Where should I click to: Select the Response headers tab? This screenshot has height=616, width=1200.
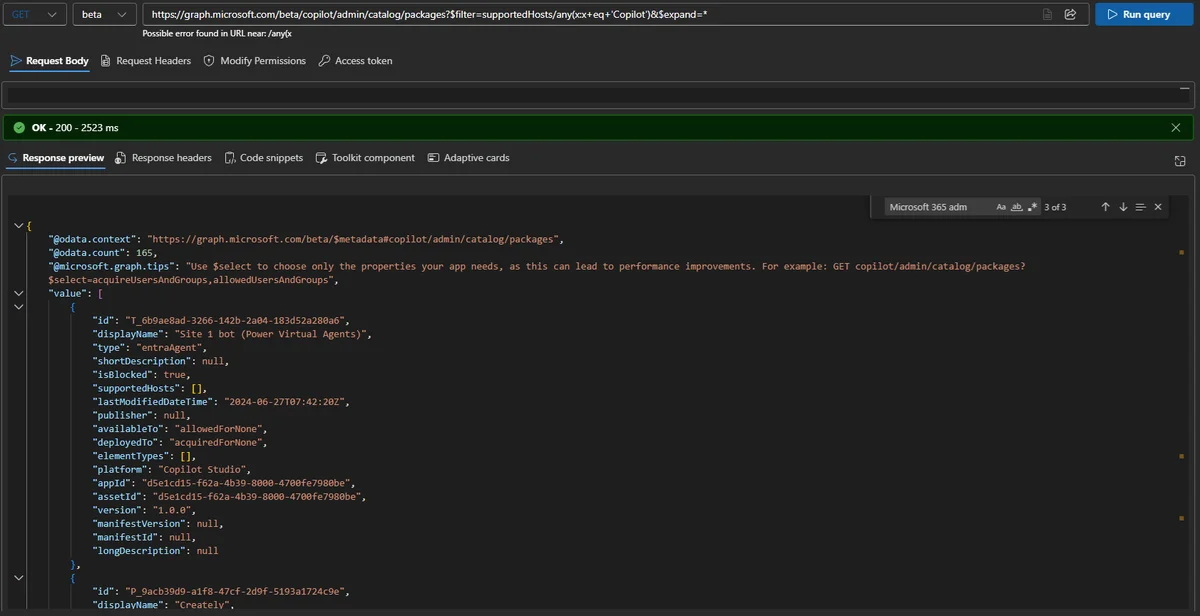click(164, 158)
